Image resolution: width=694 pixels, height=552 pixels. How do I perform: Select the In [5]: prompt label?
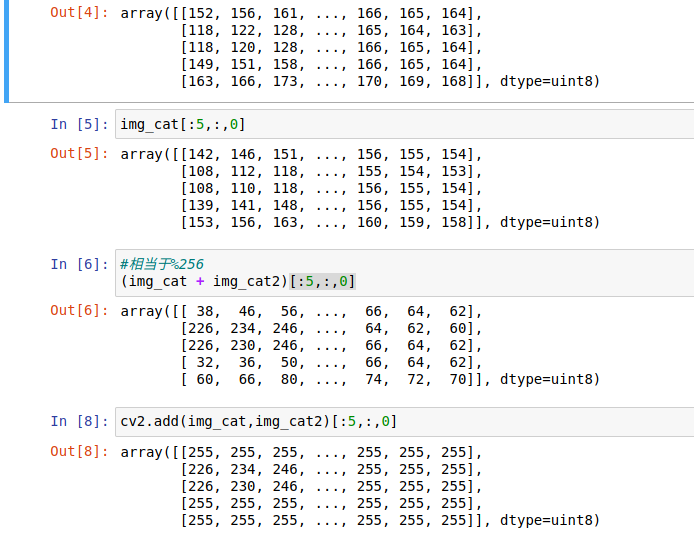(x=79, y=124)
